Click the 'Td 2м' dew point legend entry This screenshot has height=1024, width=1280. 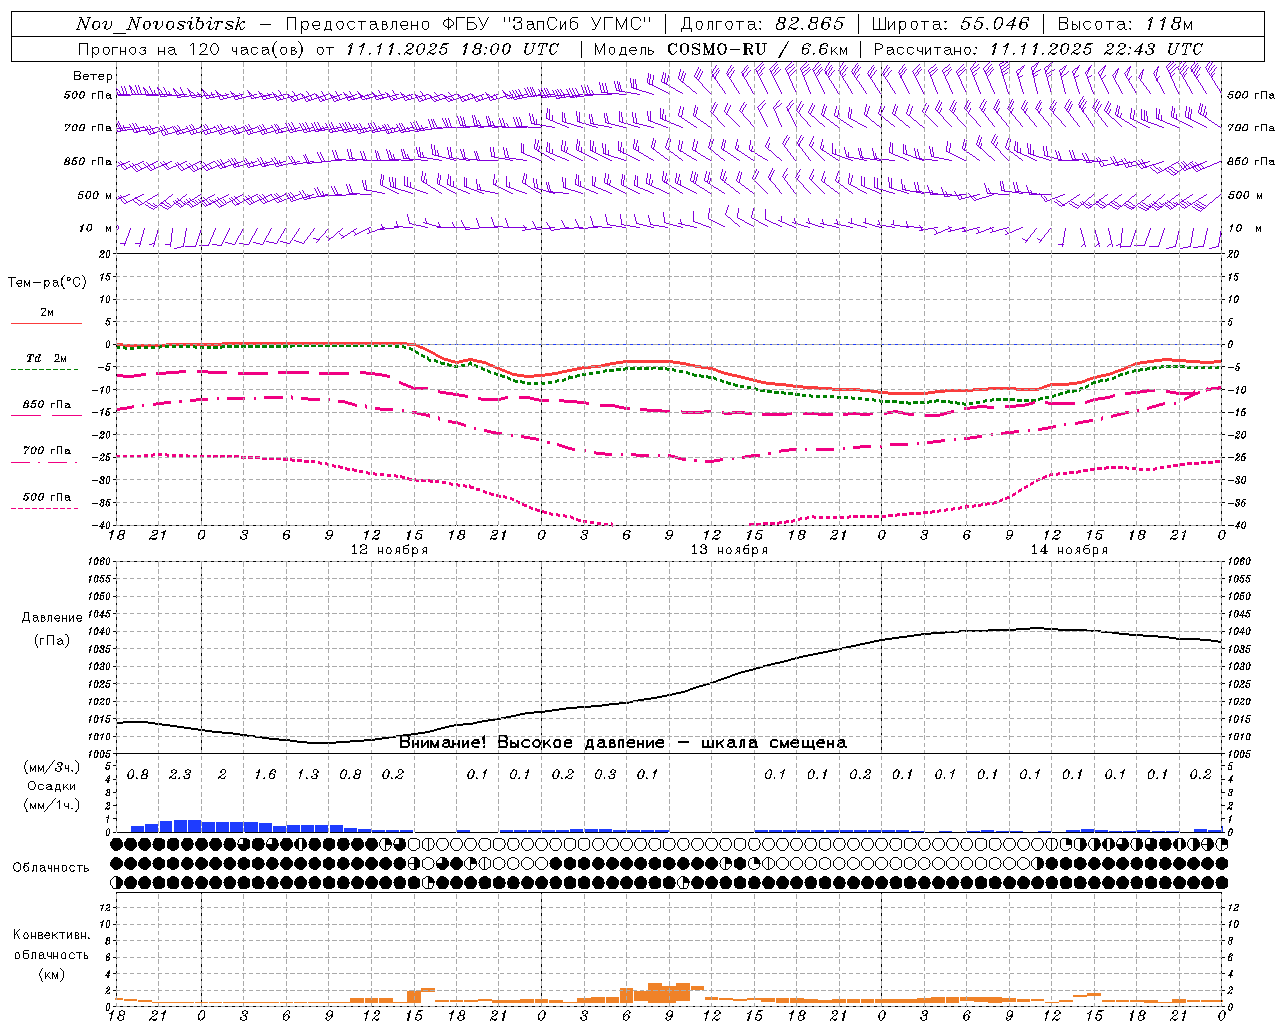click(46, 358)
